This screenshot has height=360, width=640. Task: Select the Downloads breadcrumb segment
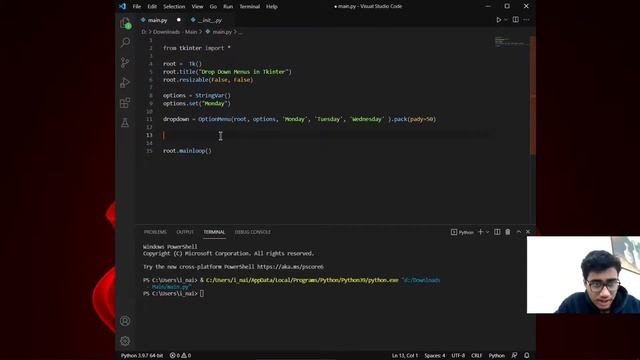point(166,32)
